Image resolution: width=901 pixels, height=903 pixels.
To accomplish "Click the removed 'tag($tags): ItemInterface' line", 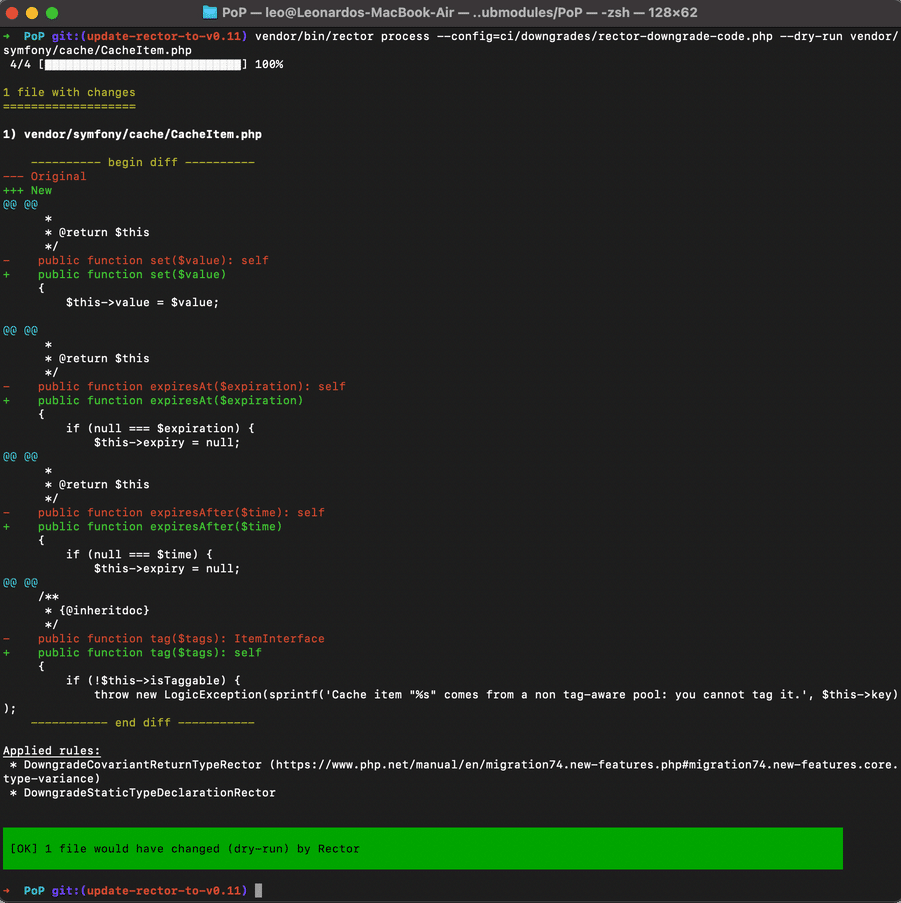I will (x=181, y=638).
